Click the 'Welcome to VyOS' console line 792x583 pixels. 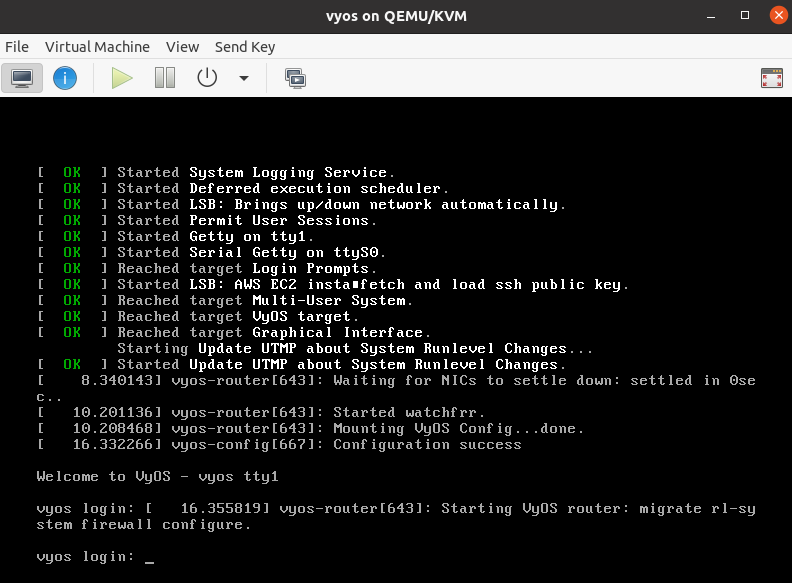[157, 476]
